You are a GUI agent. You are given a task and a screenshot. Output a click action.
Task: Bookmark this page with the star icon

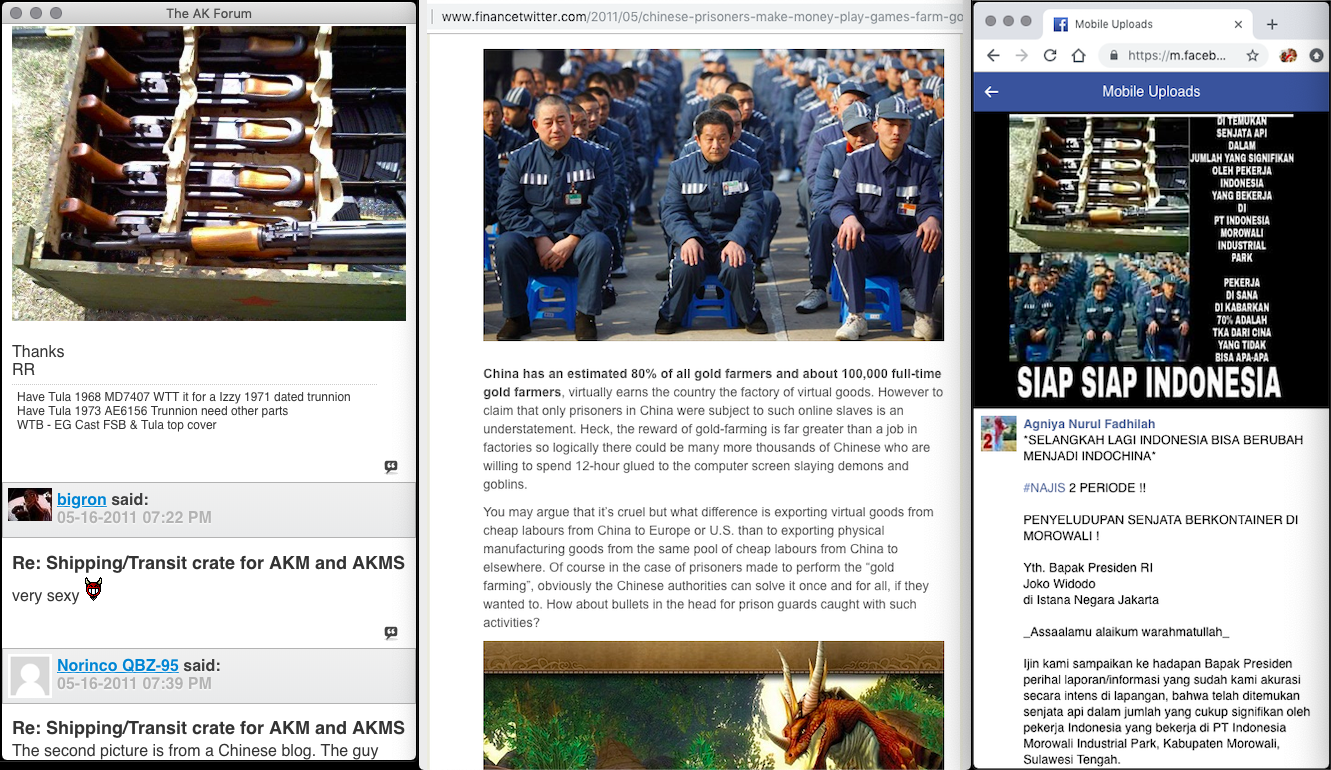click(x=1252, y=56)
